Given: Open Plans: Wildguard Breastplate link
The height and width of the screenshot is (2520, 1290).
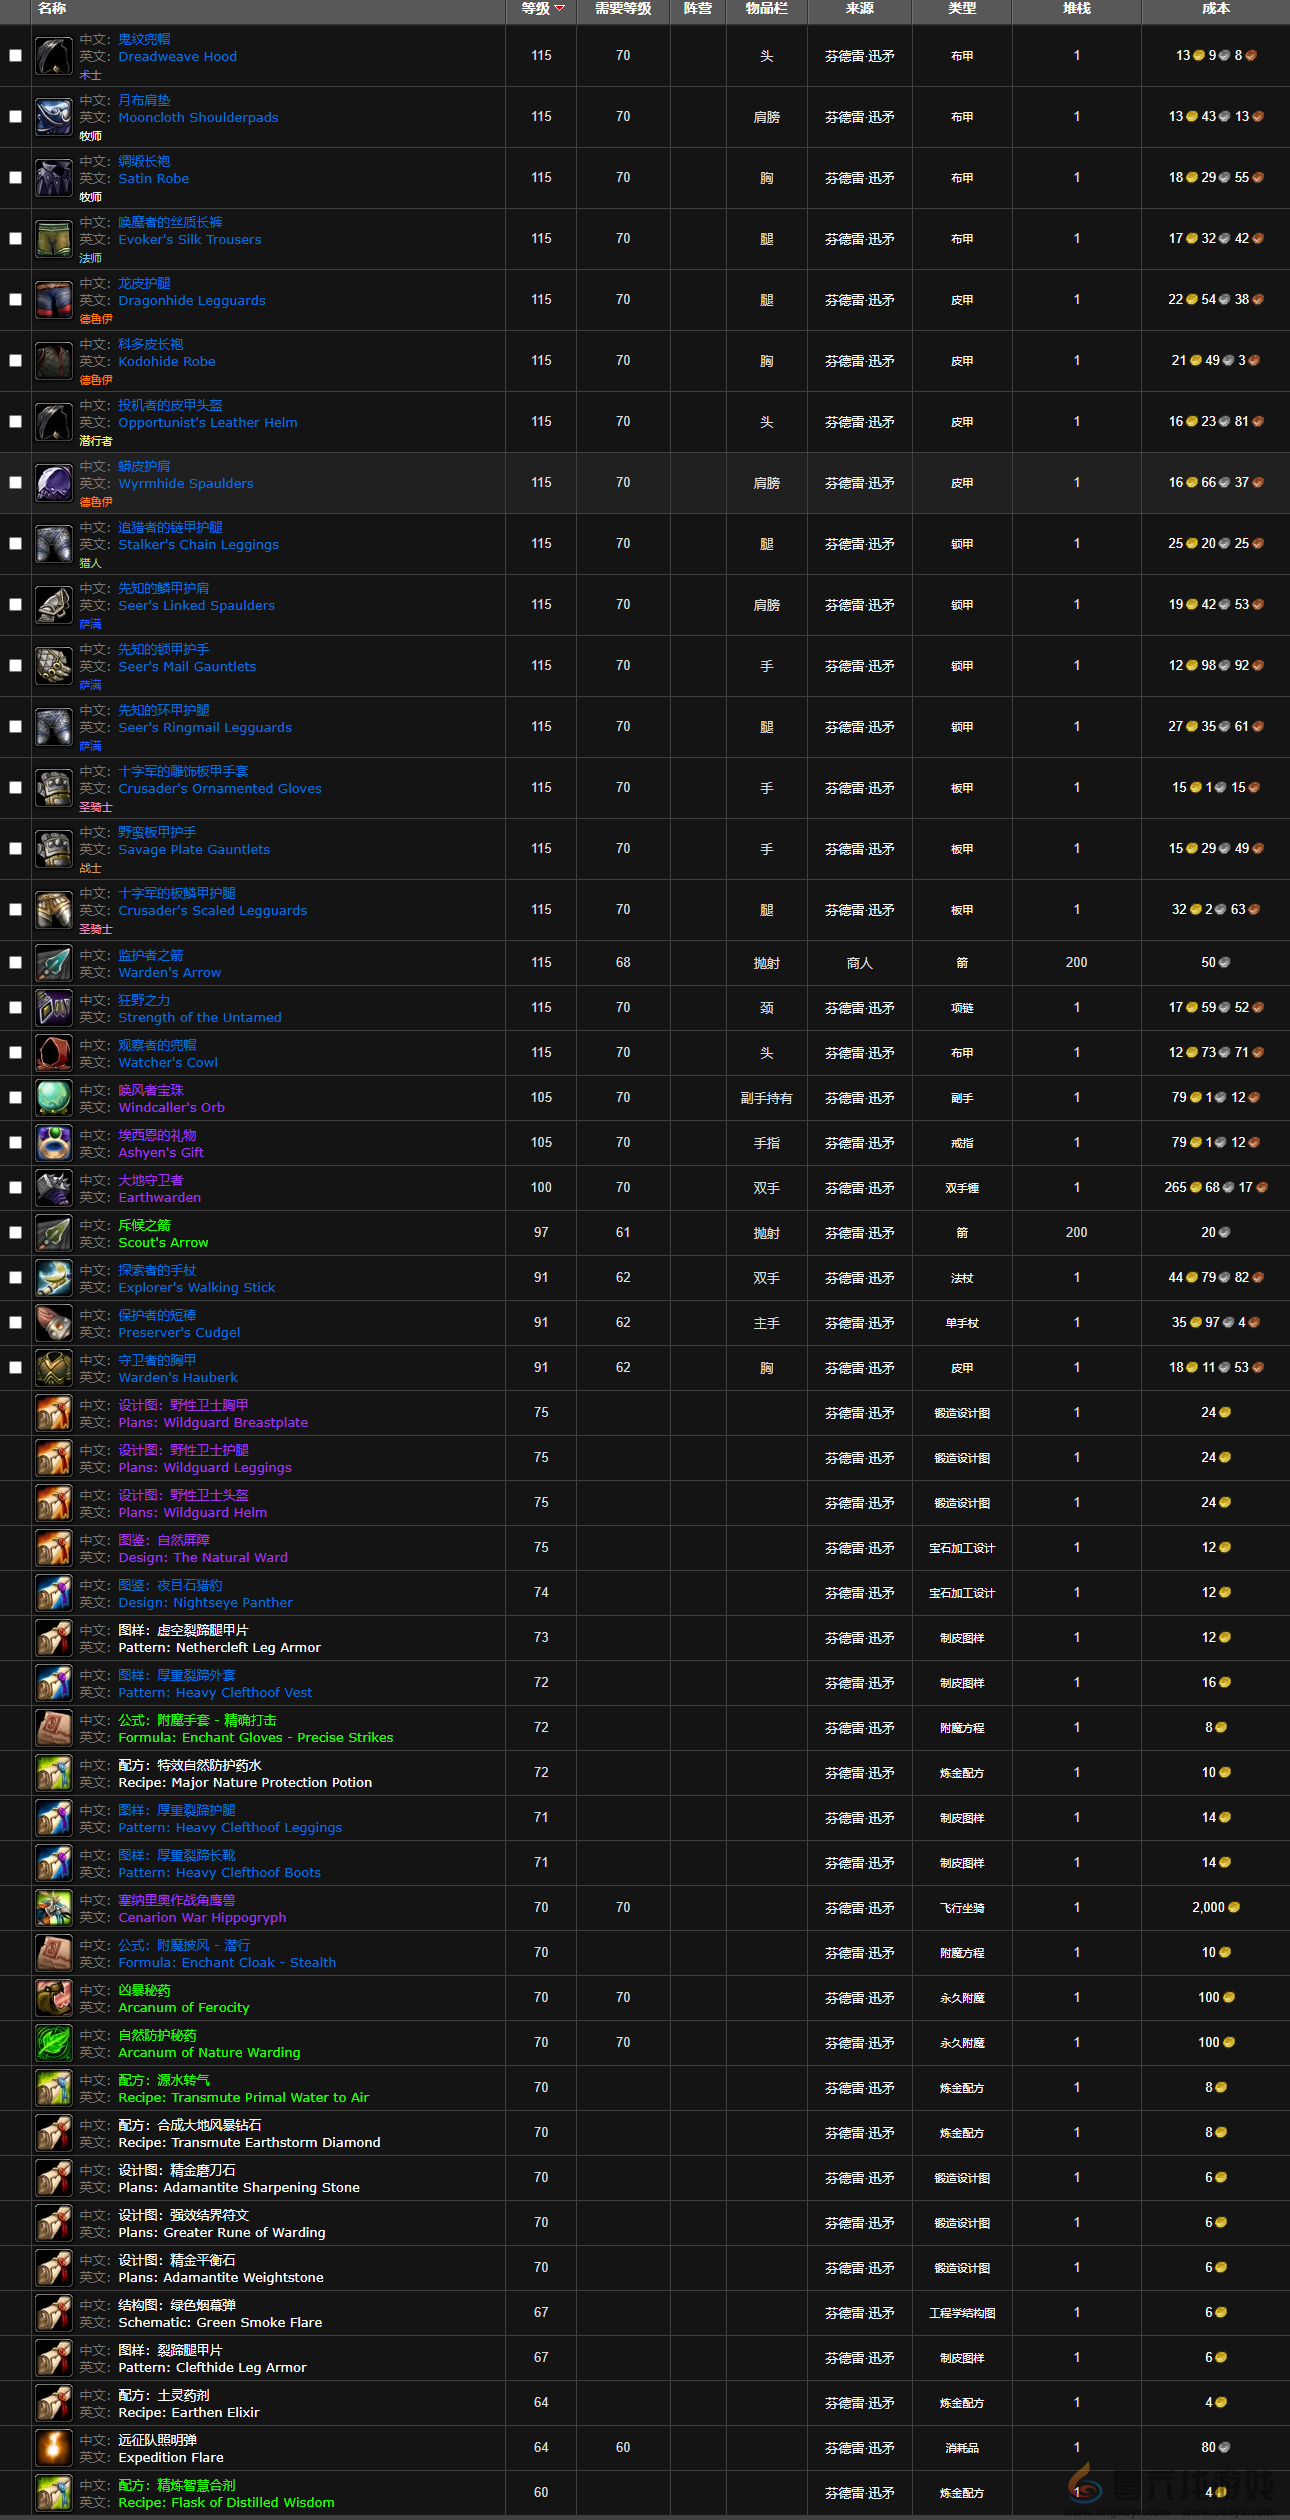Looking at the screenshot, I should pyautogui.click(x=212, y=1423).
